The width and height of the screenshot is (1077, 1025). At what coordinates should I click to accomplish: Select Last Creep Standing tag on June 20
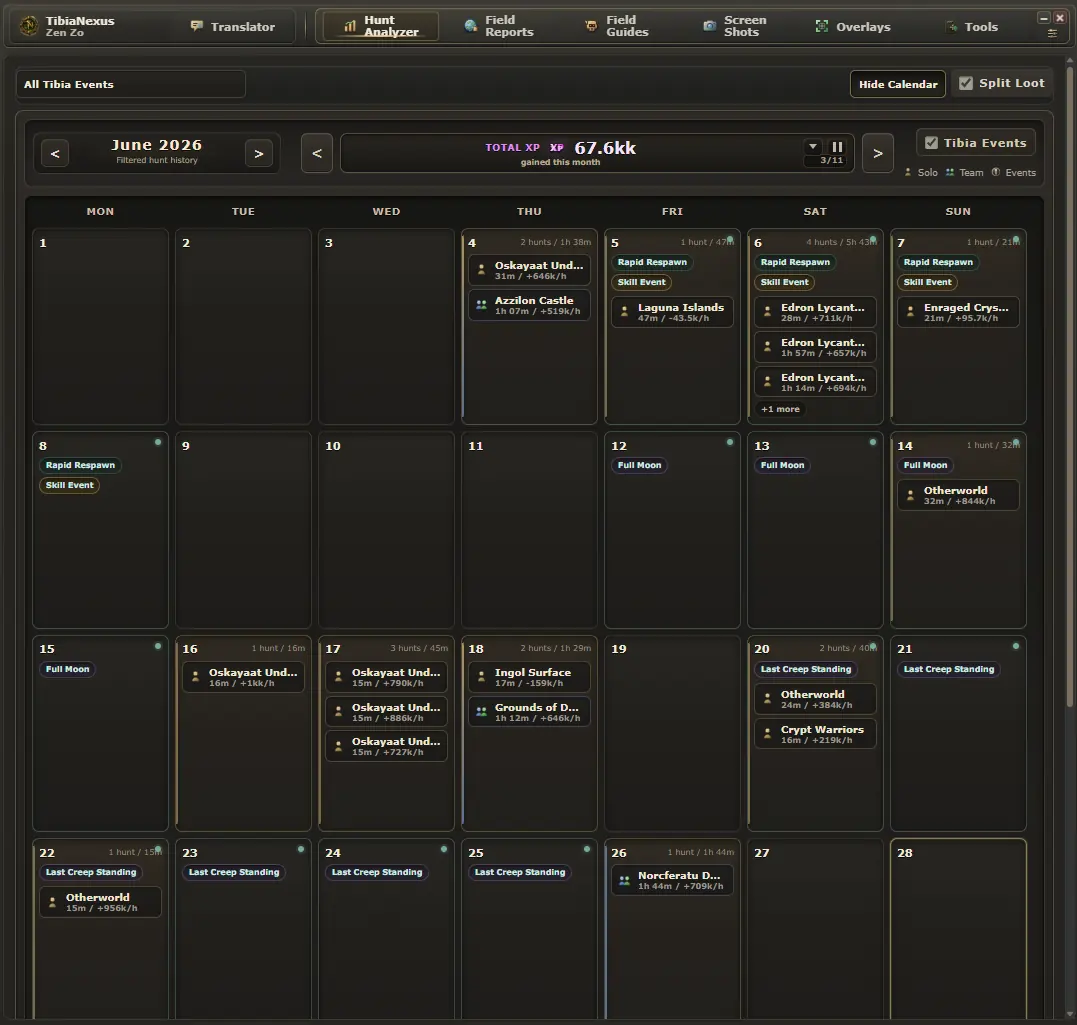(x=806, y=670)
